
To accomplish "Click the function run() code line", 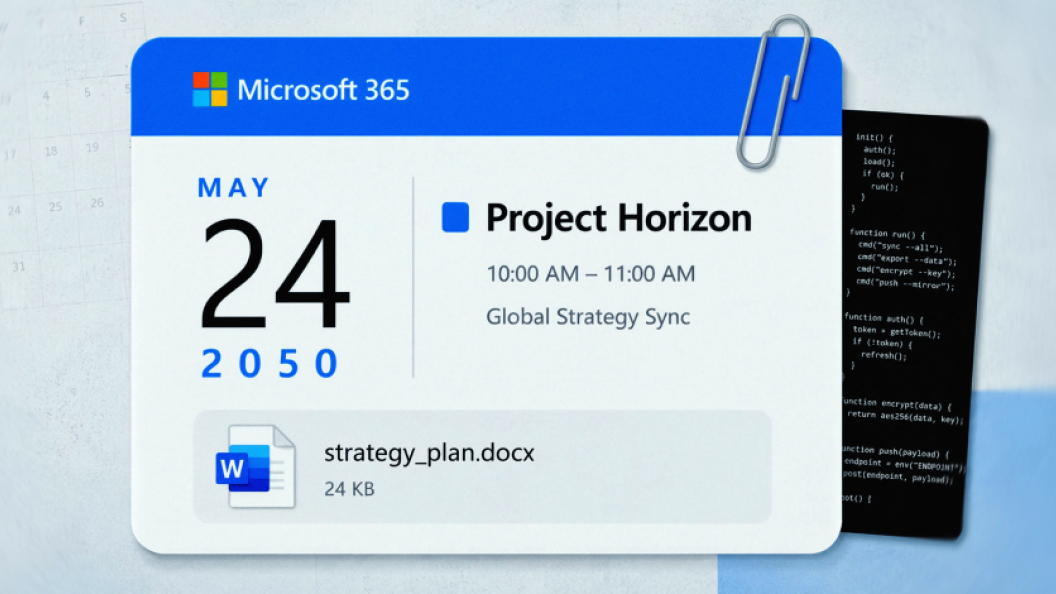I will (x=888, y=234).
